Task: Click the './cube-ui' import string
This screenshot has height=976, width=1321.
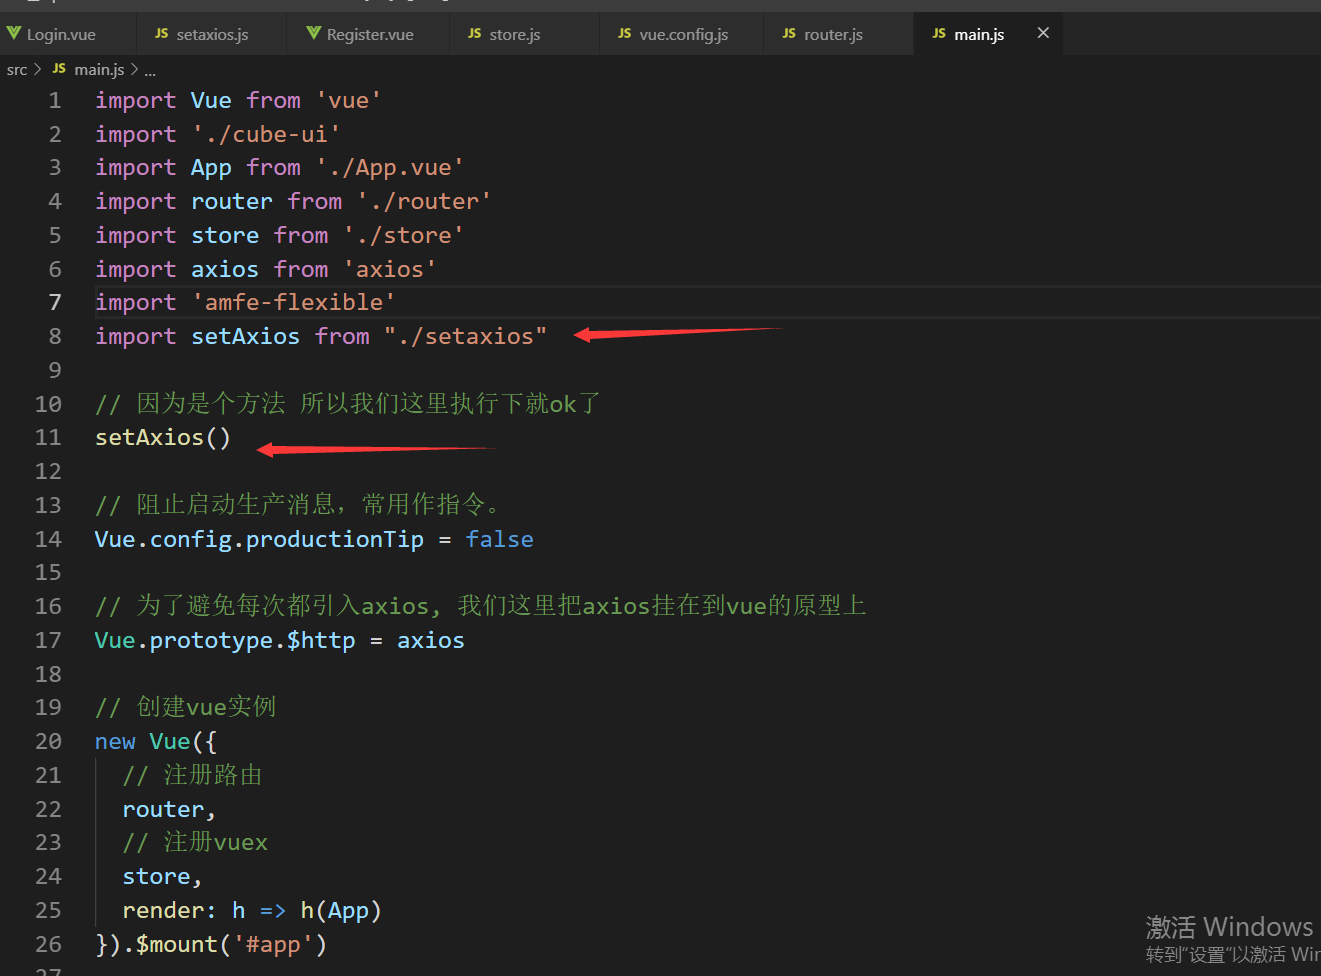Action: pos(266,135)
